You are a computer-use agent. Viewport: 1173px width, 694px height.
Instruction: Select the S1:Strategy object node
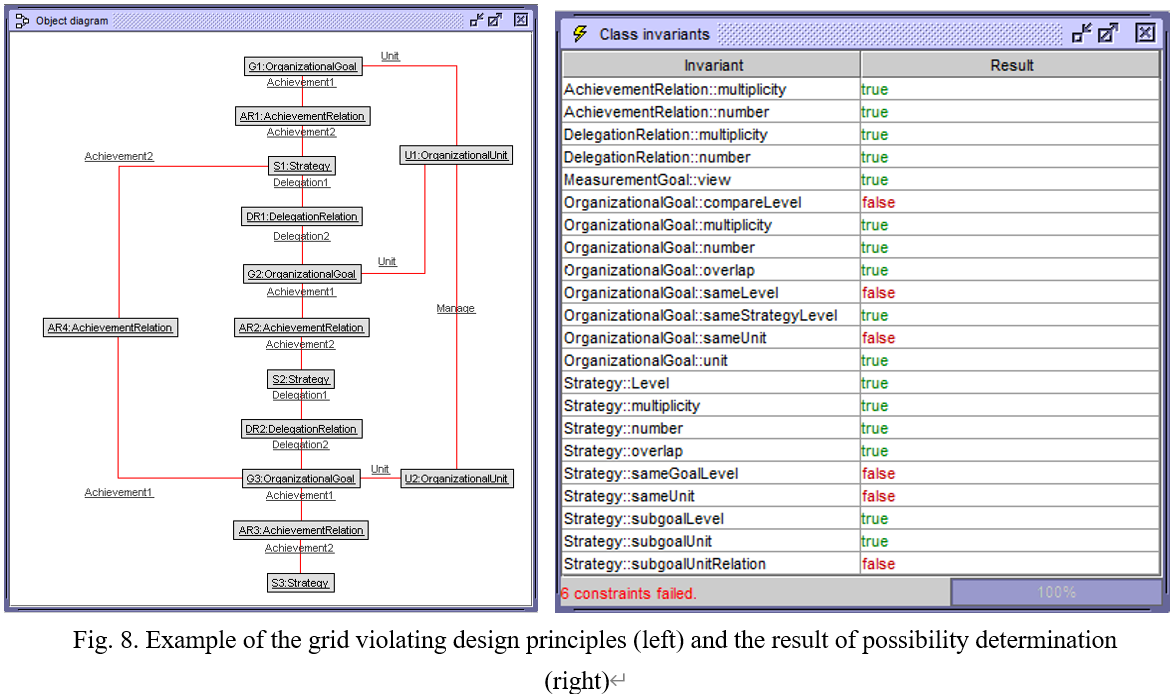click(x=301, y=165)
